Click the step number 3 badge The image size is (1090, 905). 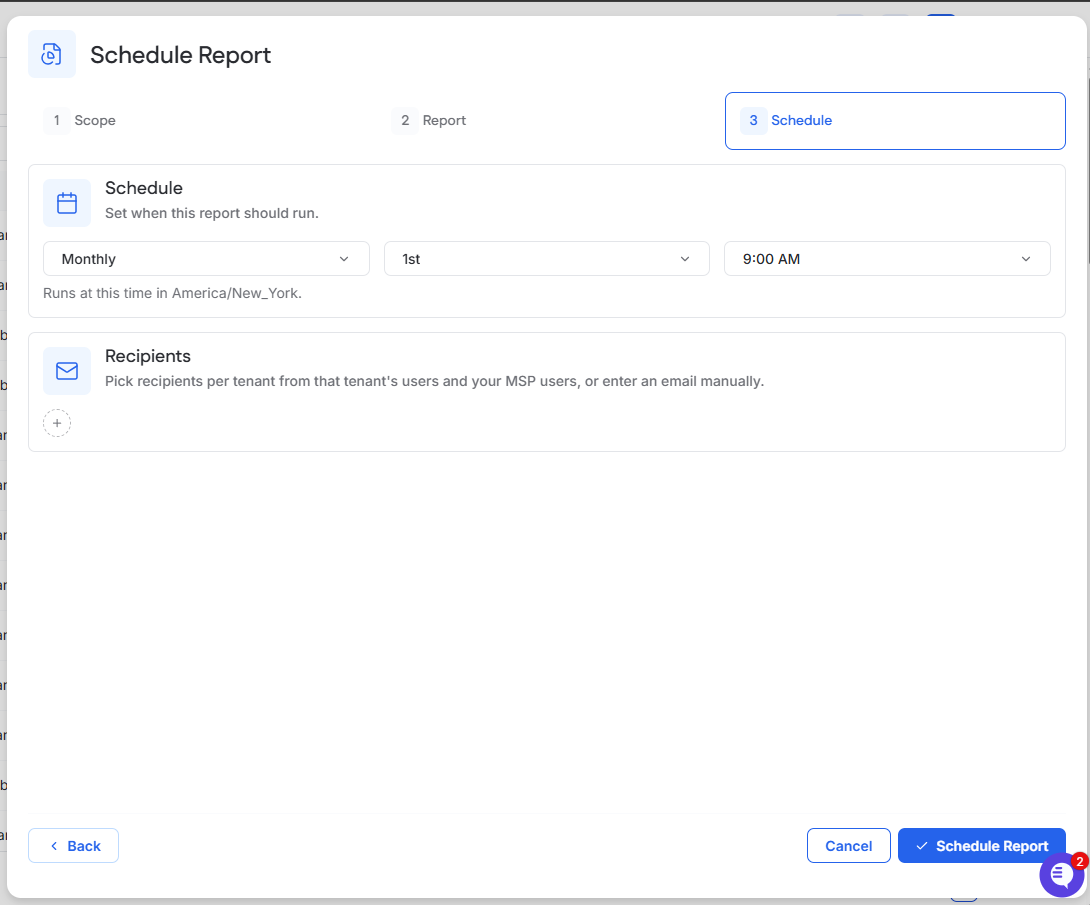(754, 120)
